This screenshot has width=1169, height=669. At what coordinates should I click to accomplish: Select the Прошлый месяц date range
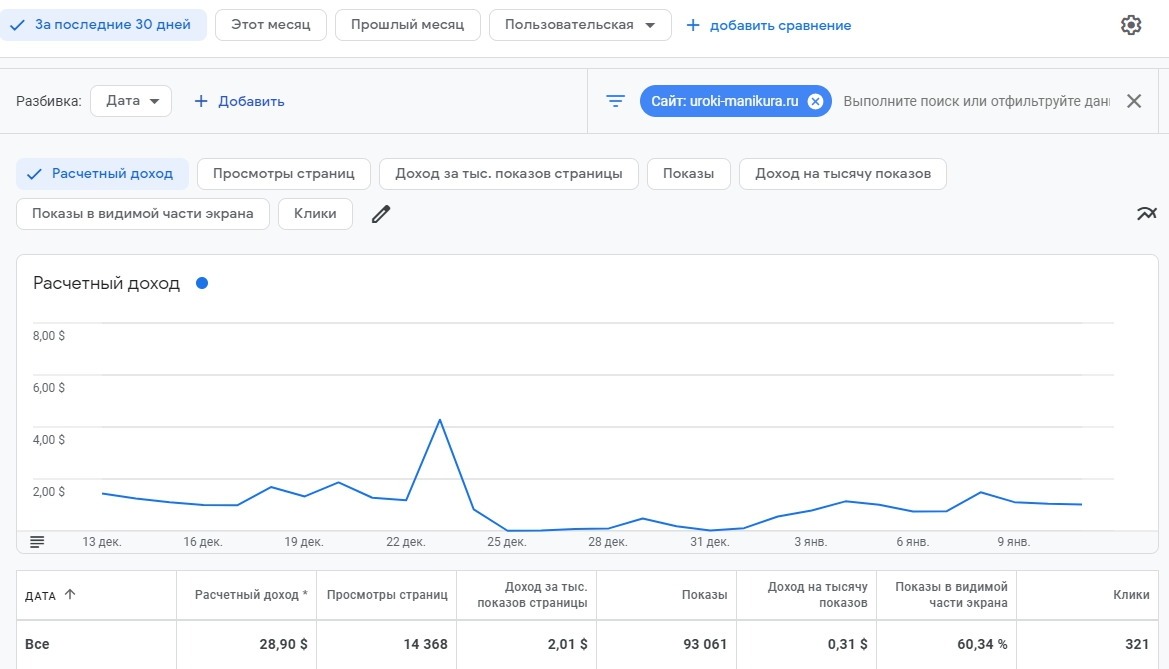[407, 25]
